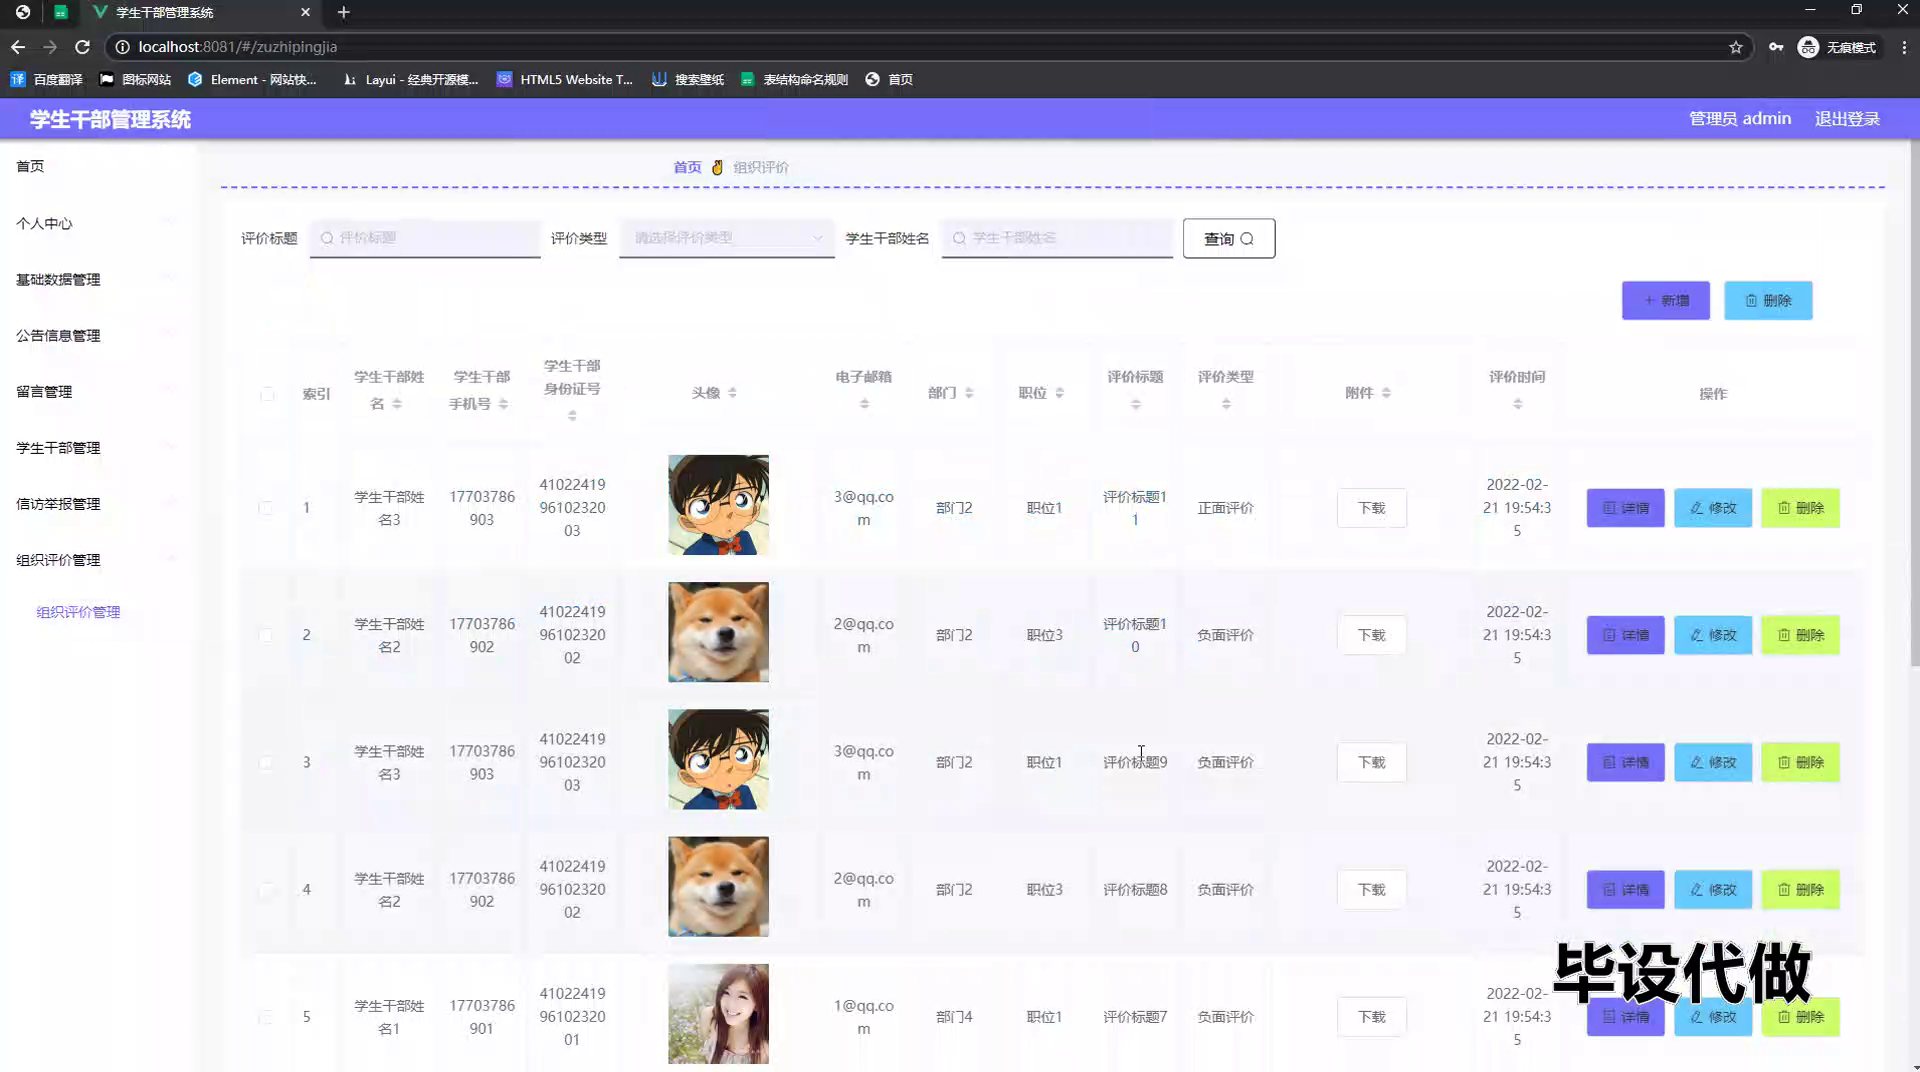Image resolution: width=1920 pixels, height=1072 pixels.
Task: Click the 新增 add button
Action: [1666, 301]
